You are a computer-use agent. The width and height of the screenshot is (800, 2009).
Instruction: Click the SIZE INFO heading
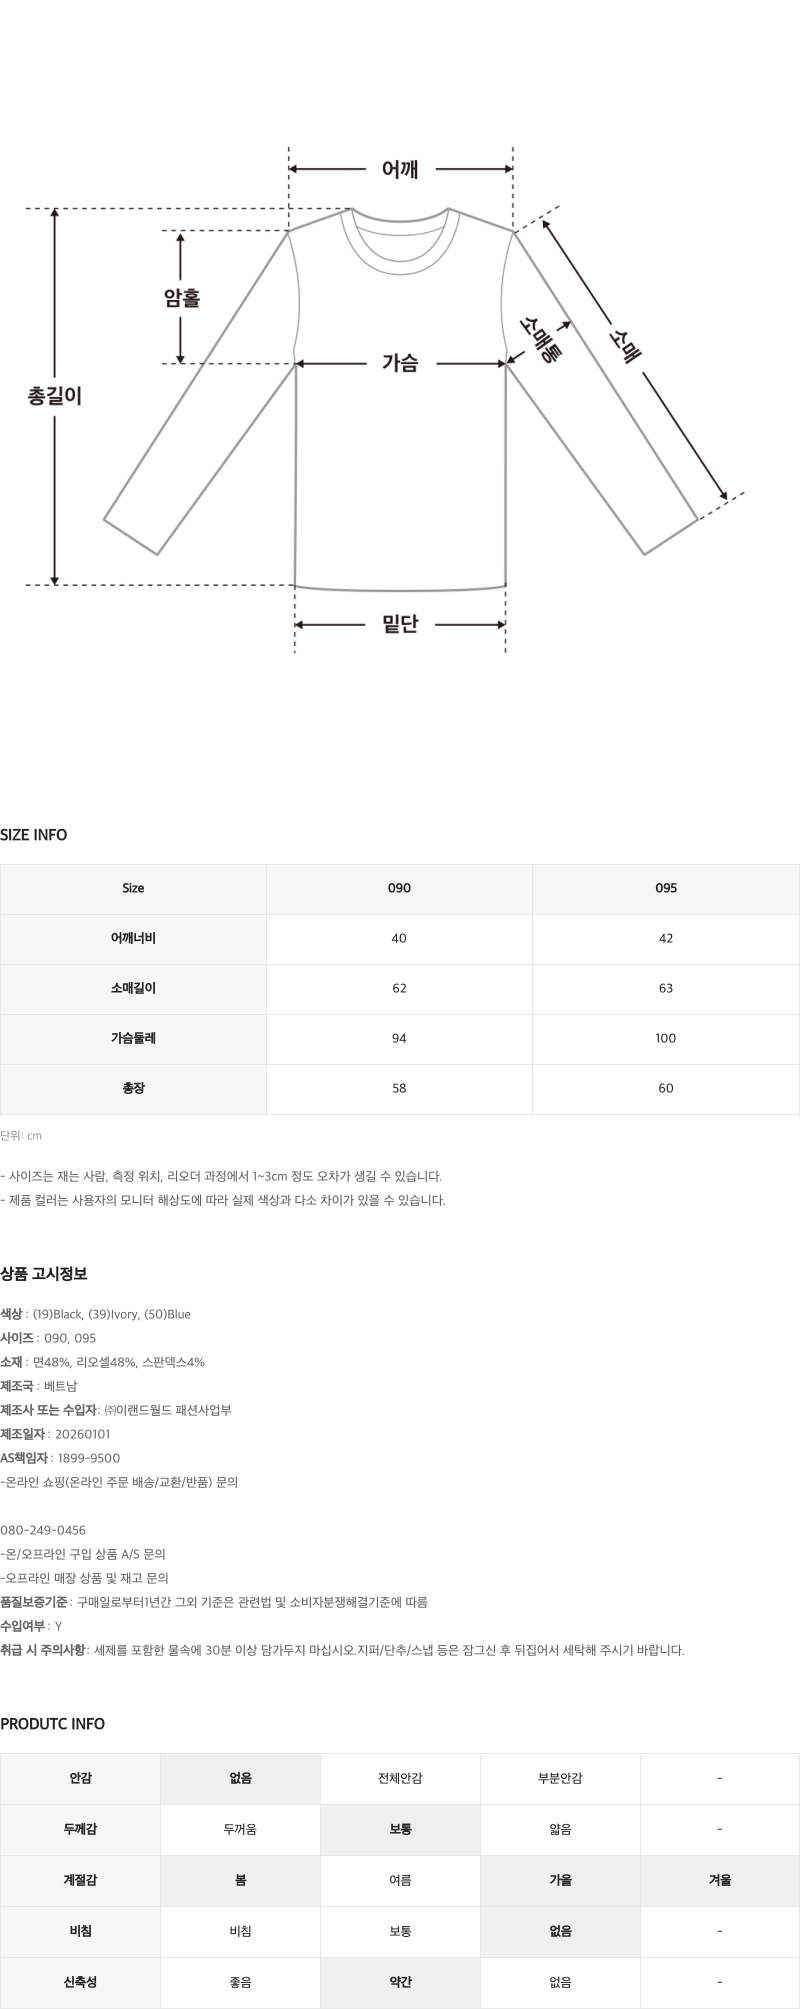coord(34,835)
